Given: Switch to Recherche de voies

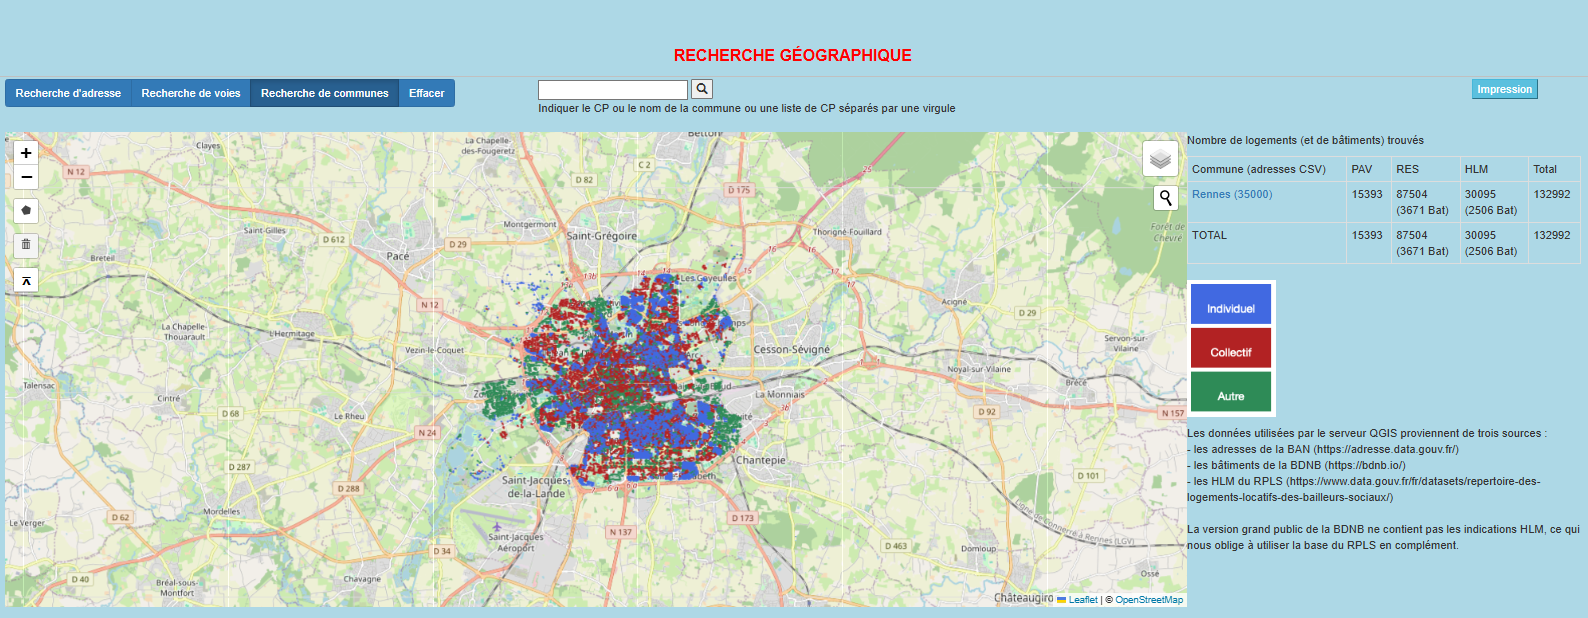Looking at the screenshot, I should (191, 93).
